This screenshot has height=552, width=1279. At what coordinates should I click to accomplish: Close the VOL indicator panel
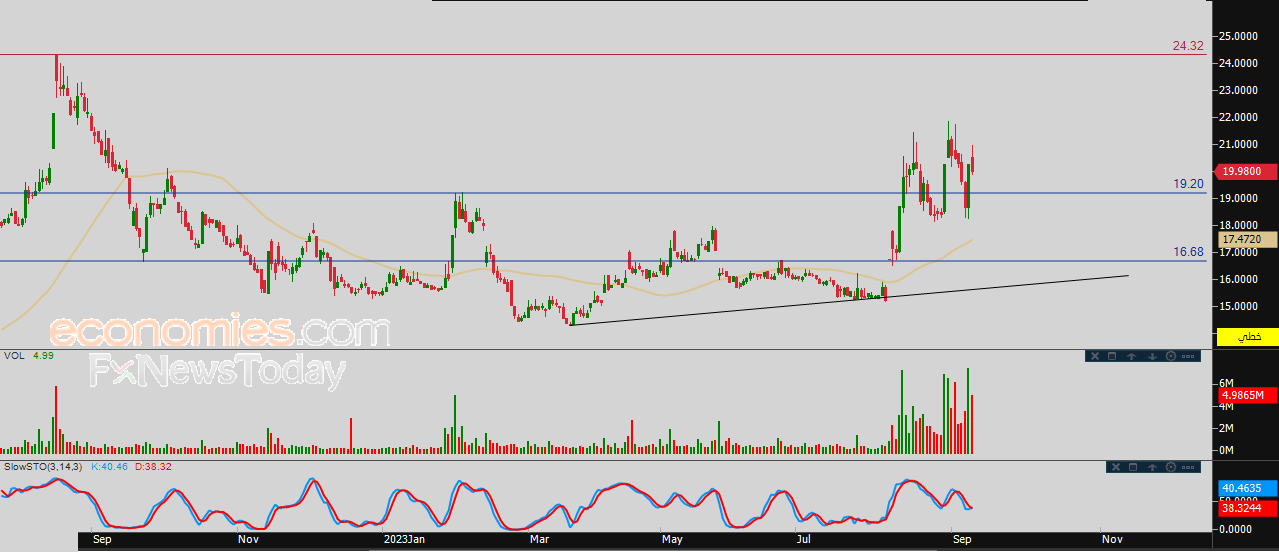[1095, 356]
